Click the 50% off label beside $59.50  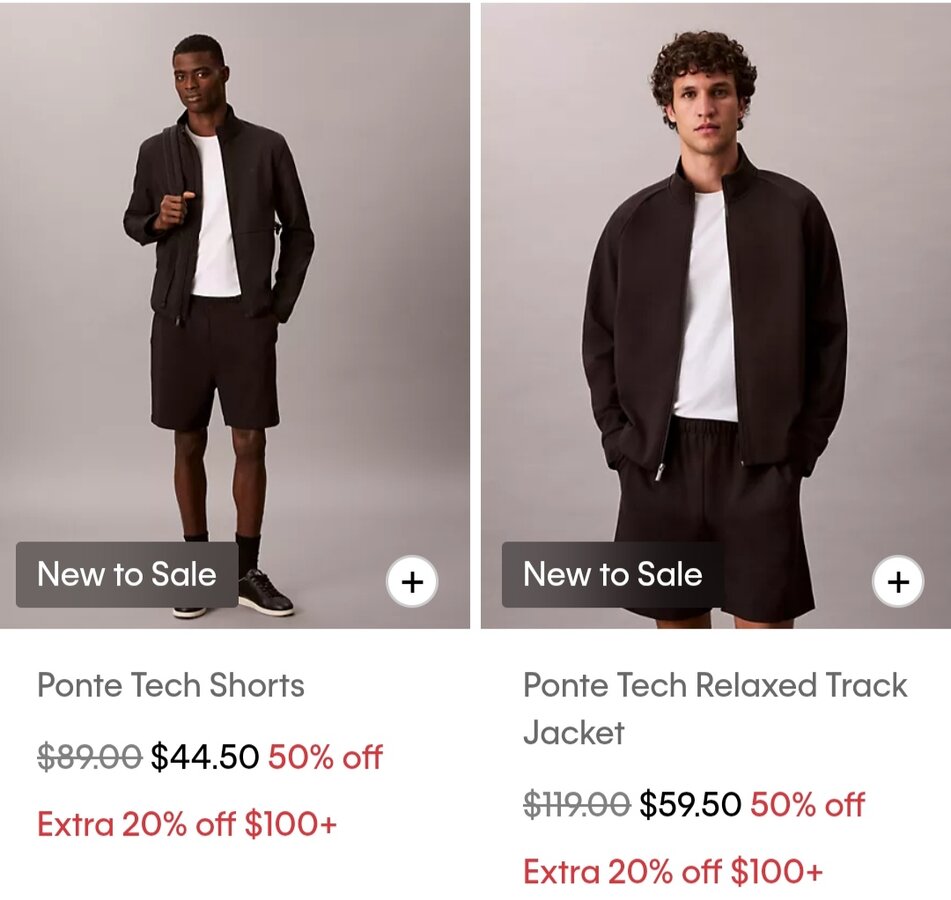click(x=808, y=805)
